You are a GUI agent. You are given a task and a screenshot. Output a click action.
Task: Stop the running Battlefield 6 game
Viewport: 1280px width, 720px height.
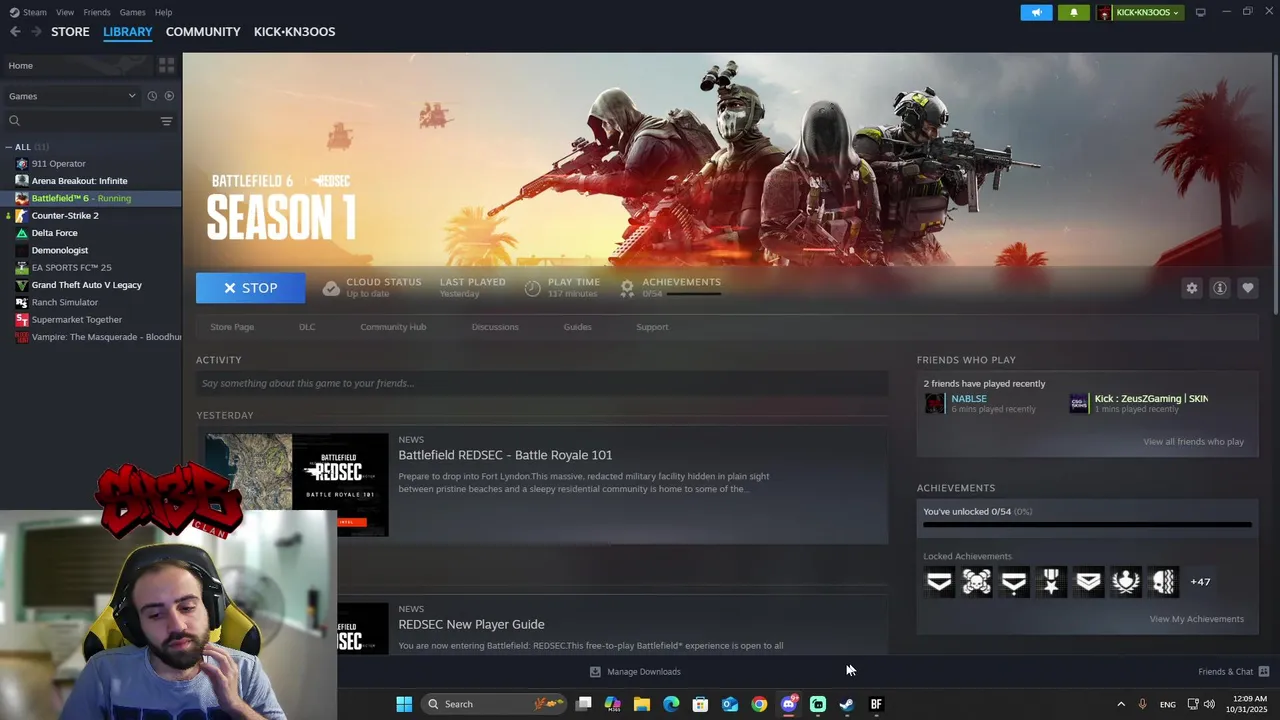[251, 288]
